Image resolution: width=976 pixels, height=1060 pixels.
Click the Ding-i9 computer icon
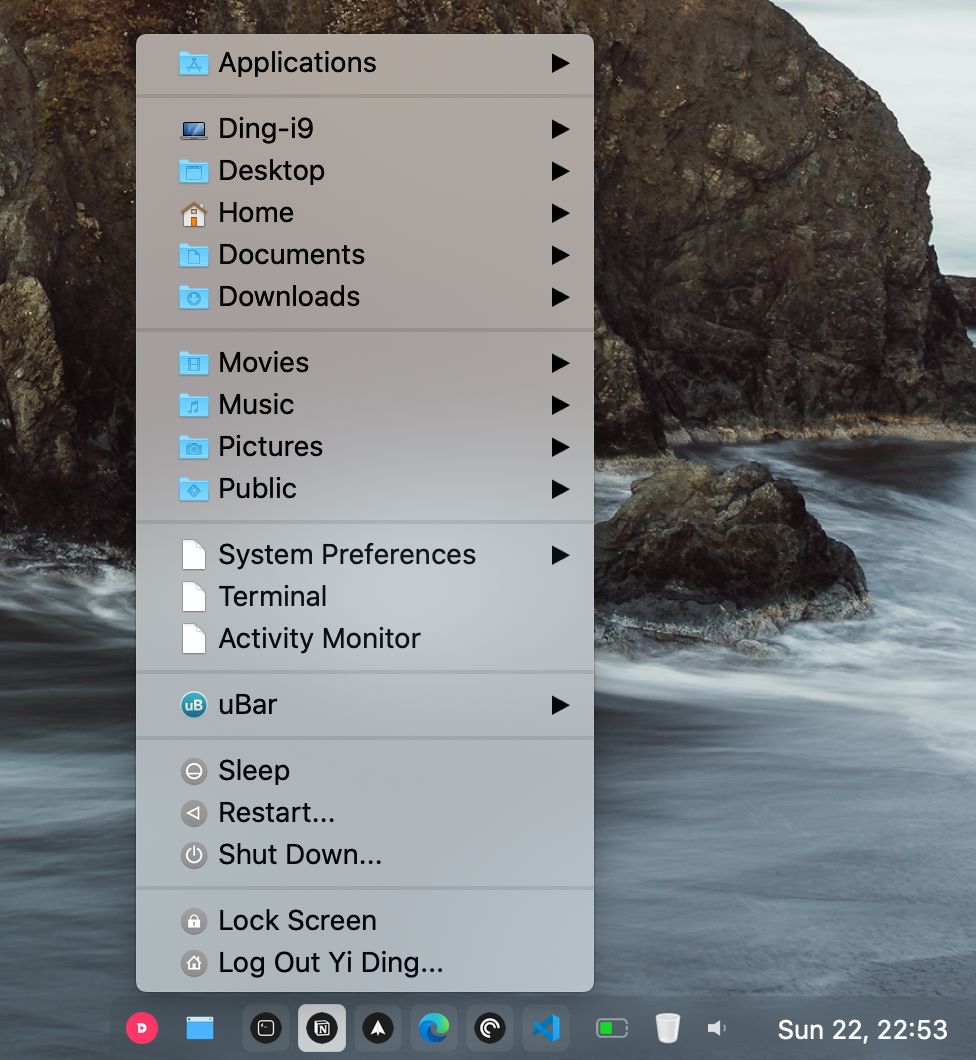click(194, 130)
